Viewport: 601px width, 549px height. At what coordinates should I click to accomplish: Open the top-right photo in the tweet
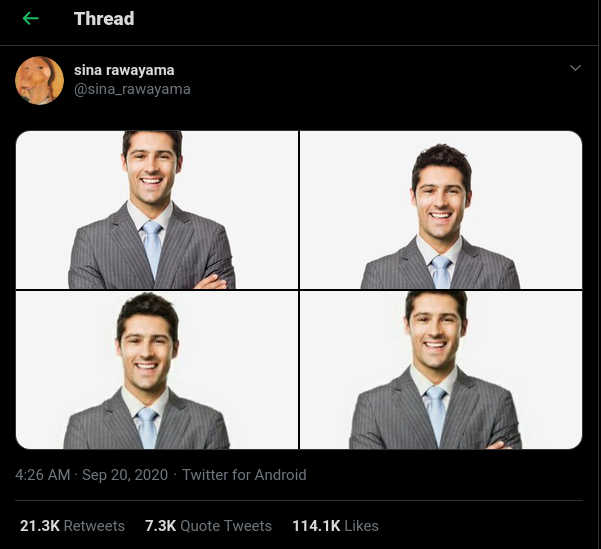click(441, 210)
